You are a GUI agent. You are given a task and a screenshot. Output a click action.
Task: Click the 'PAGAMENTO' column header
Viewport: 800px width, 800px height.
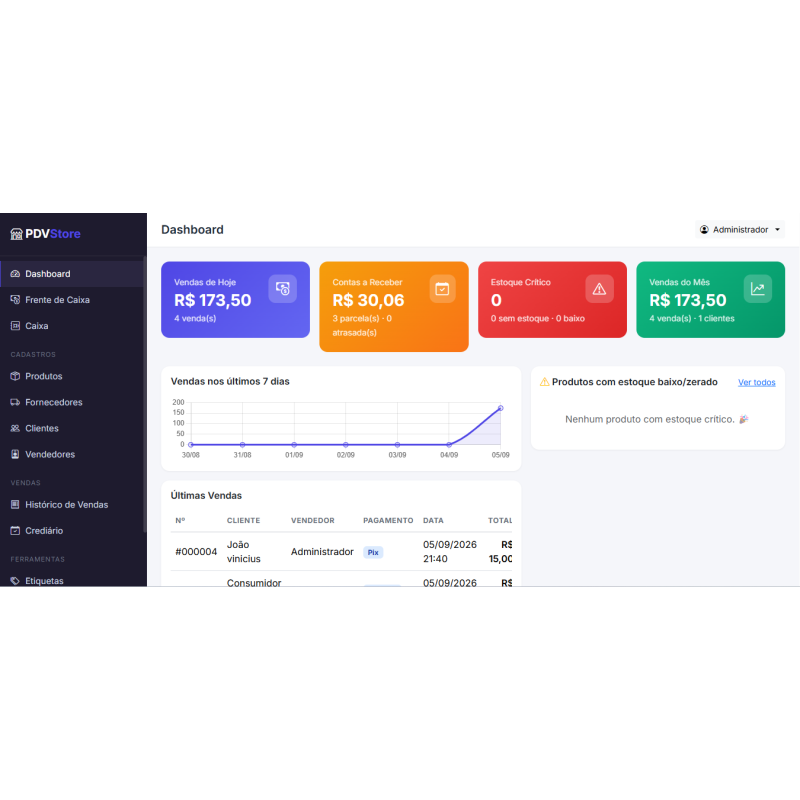388,520
